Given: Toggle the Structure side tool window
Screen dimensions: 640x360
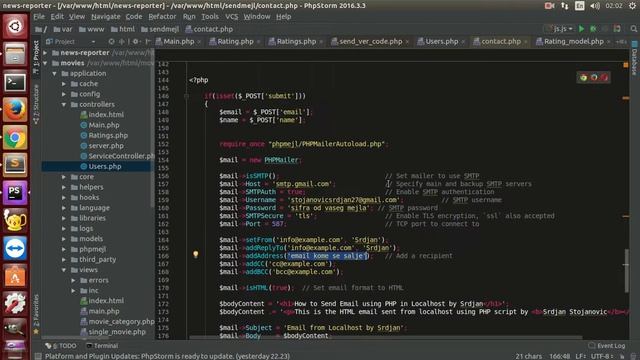Looking at the screenshot, I should pos(36,104).
